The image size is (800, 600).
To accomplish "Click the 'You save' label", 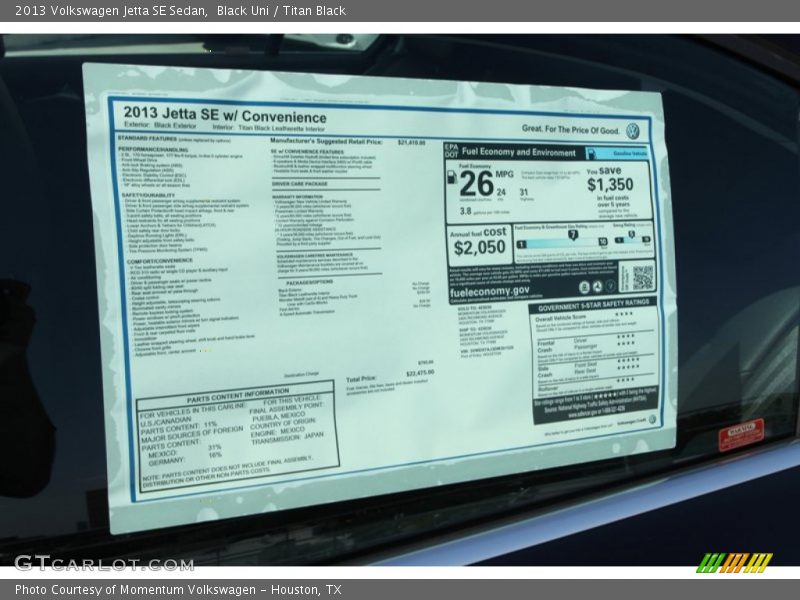I will click(x=604, y=171).
